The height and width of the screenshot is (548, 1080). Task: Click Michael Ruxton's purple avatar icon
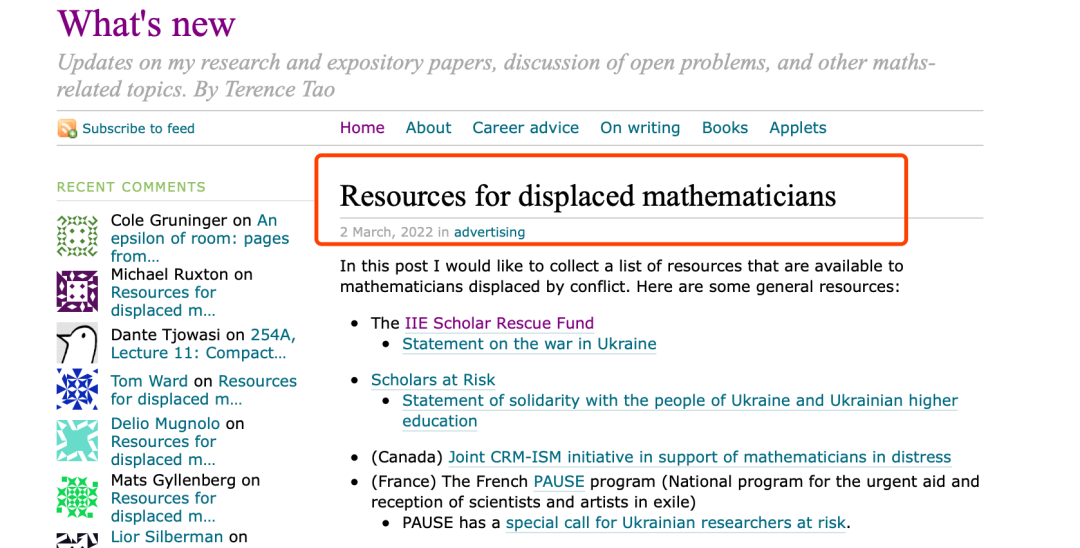coord(77,291)
